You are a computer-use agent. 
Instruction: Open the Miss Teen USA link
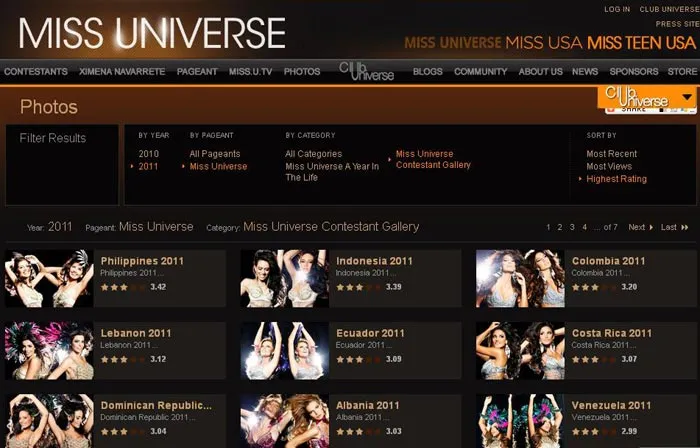coord(641,43)
